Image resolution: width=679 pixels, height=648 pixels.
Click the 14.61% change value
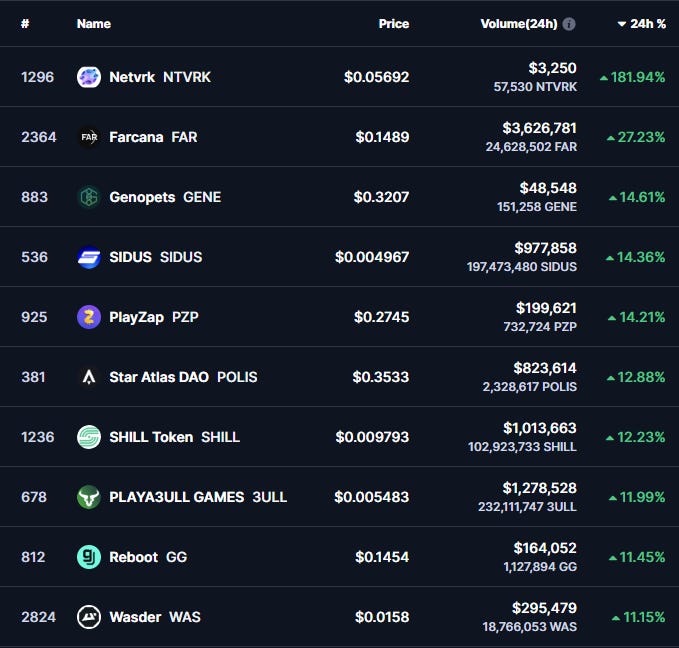tap(643, 197)
